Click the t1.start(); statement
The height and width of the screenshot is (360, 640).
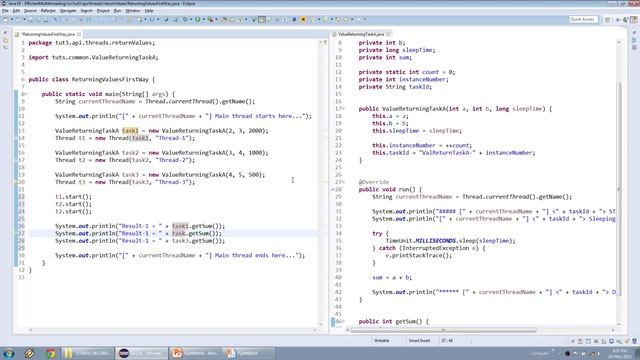pos(73,197)
